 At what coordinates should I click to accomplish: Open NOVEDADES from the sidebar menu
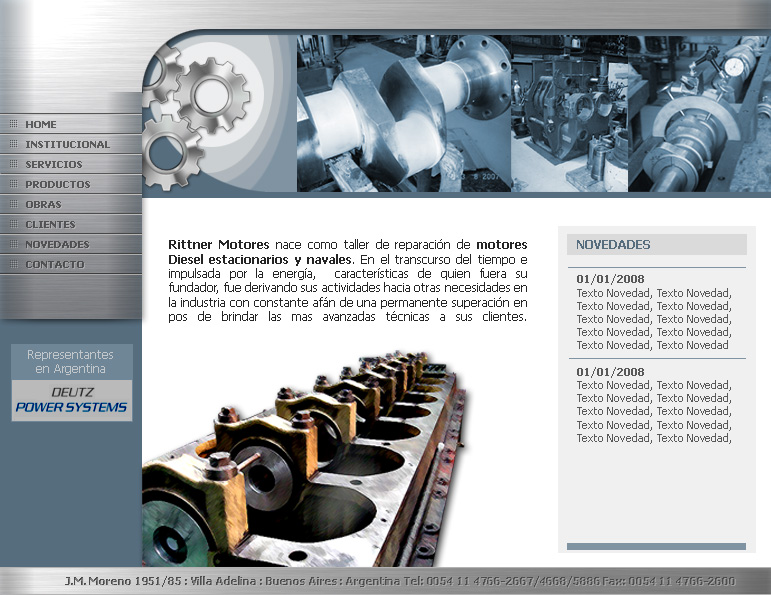pyautogui.click(x=71, y=244)
